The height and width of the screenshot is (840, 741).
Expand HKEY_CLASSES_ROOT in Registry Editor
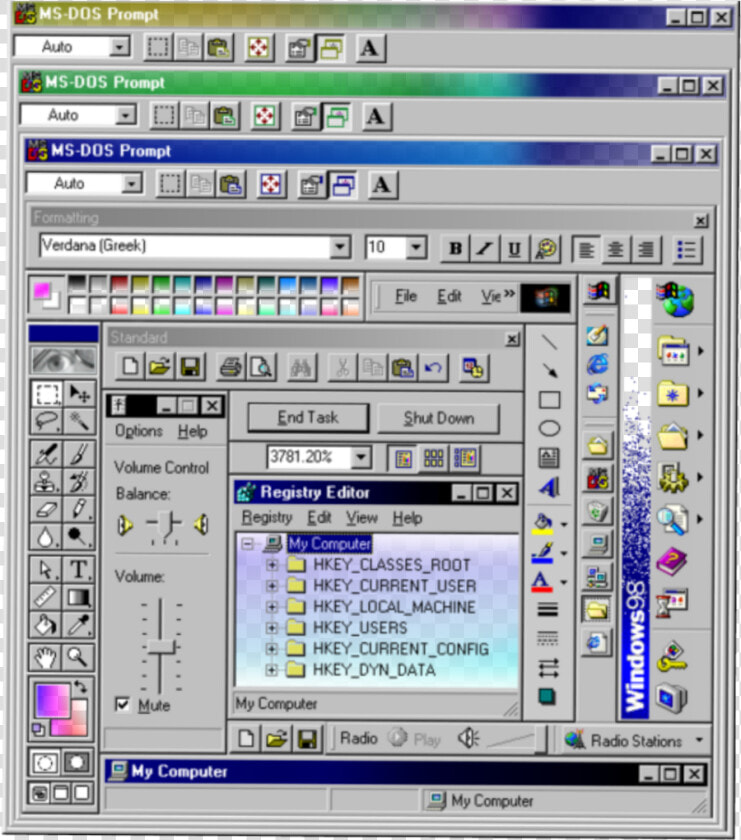point(272,565)
